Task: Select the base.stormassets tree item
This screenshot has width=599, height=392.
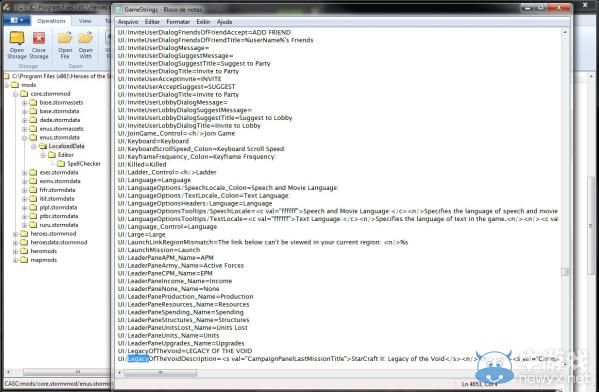Action: (x=61, y=102)
